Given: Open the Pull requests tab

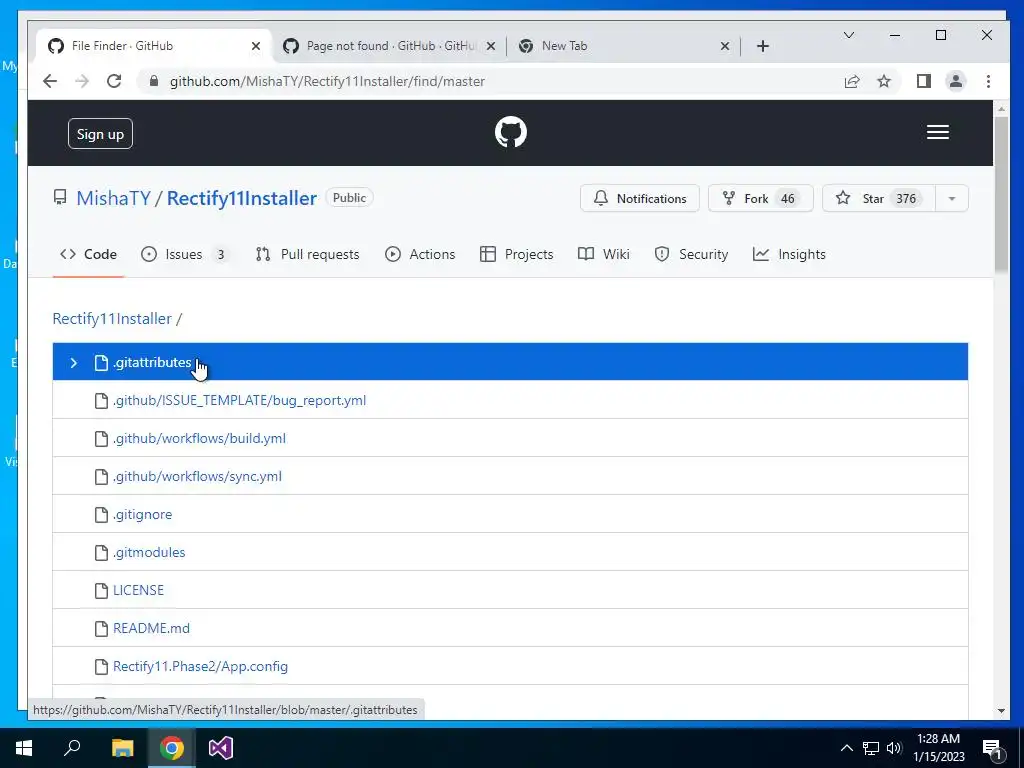Looking at the screenshot, I should coord(307,254).
